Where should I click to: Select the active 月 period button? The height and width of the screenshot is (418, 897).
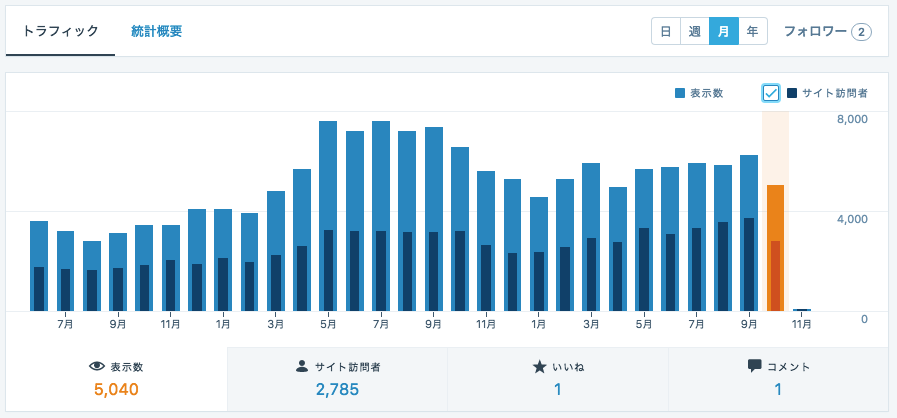click(x=723, y=32)
